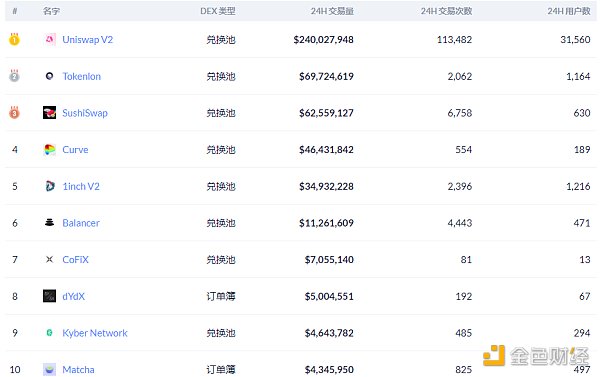The width and height of the screenshot is (600, 377).
Task: Sort by 24H交易次数 column header
Action: [446, 11]
